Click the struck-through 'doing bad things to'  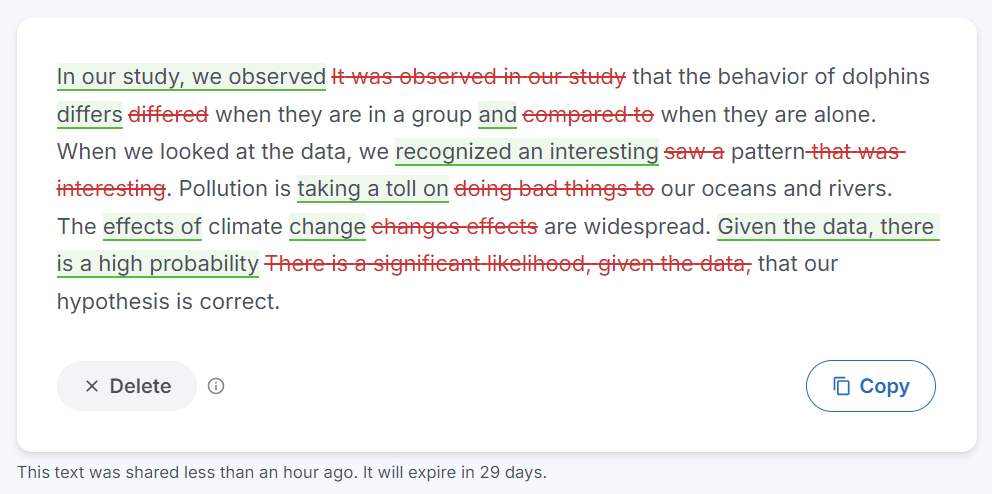point(554,189)
